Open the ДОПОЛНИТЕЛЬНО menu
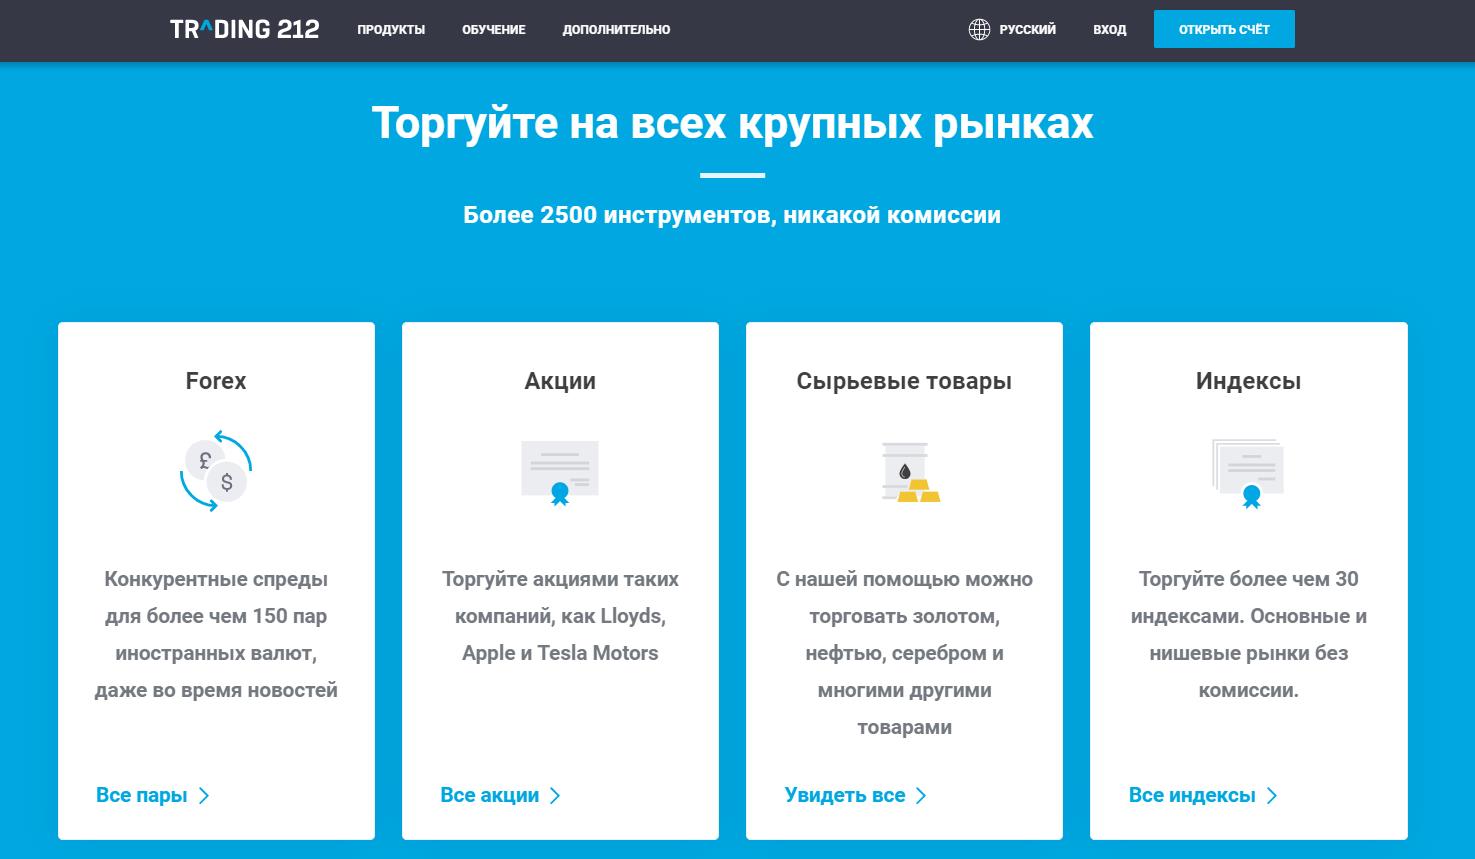 point(617,29)
